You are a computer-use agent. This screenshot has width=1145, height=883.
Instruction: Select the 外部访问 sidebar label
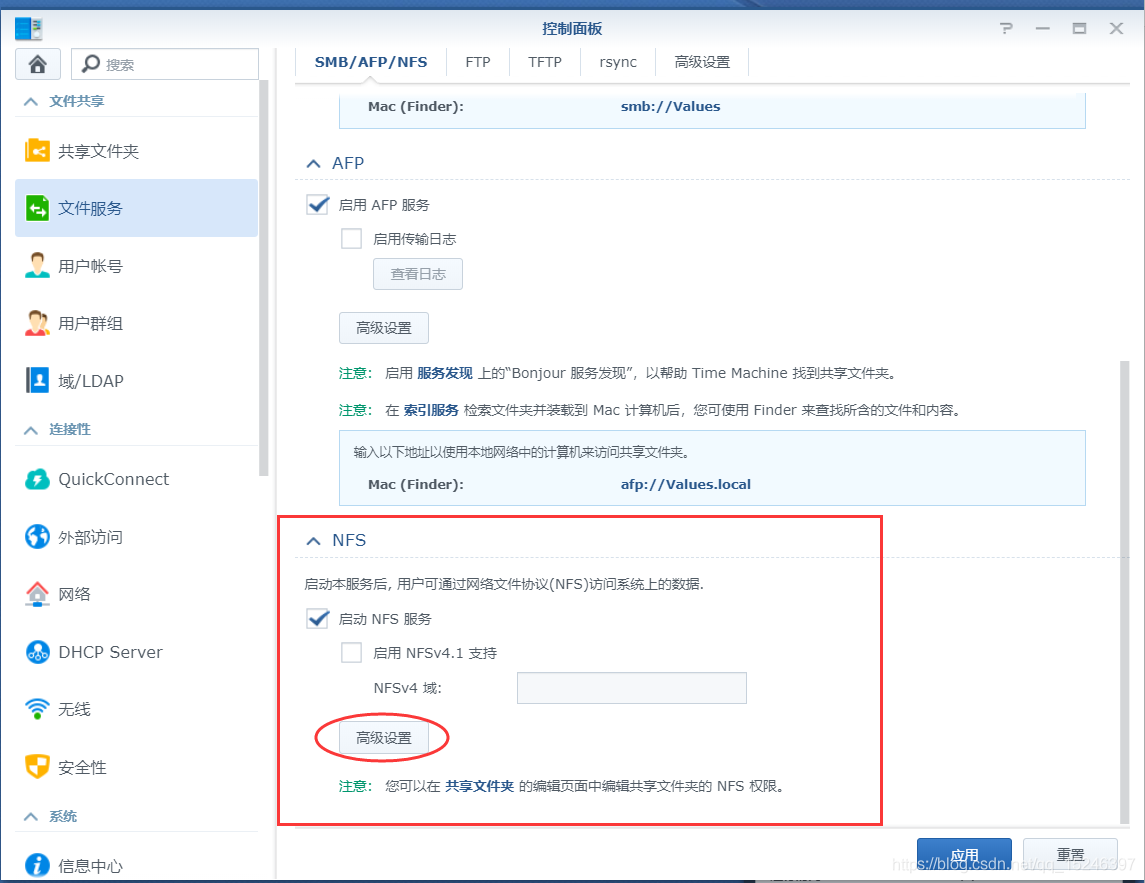[x=91, y=538]
